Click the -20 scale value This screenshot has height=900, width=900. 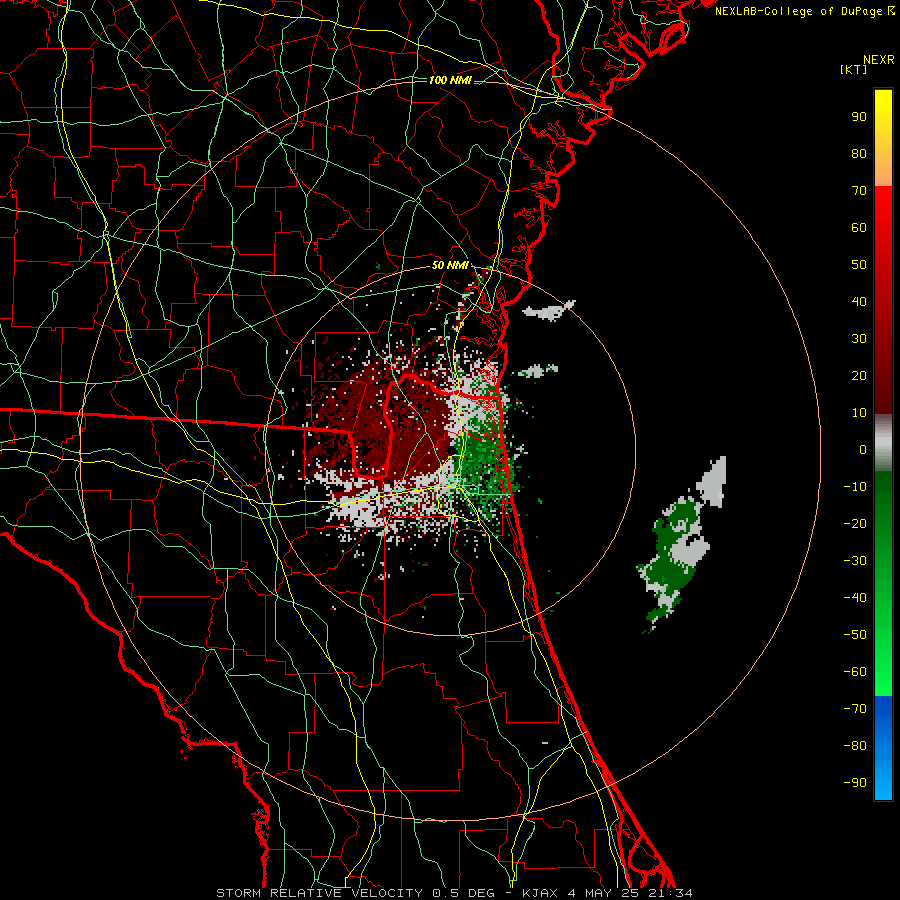pyautogui.click(x=855, y=524)
